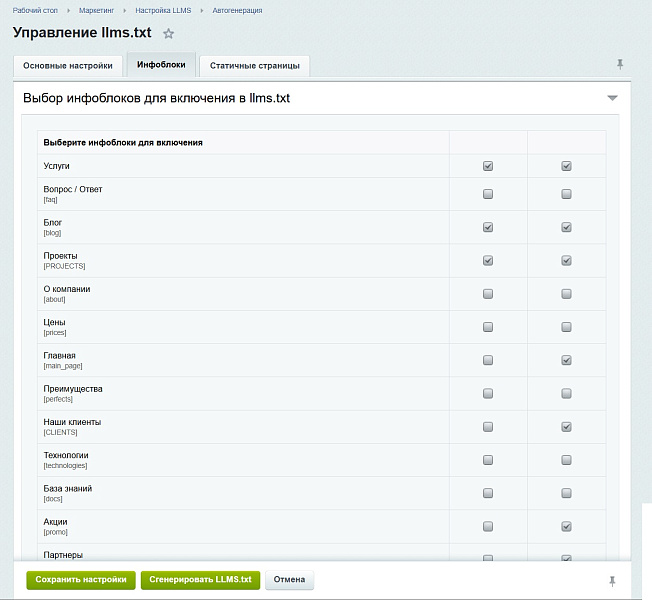652x600 pixels.
Task: Click the Сохранить настройки button
Action: point(81,579)
